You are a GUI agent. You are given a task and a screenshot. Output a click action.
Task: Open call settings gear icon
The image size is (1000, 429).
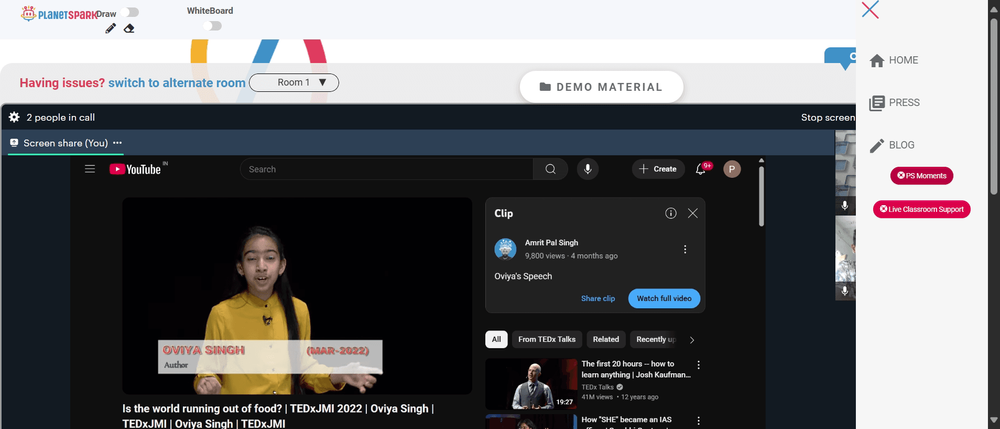point(14,117)
